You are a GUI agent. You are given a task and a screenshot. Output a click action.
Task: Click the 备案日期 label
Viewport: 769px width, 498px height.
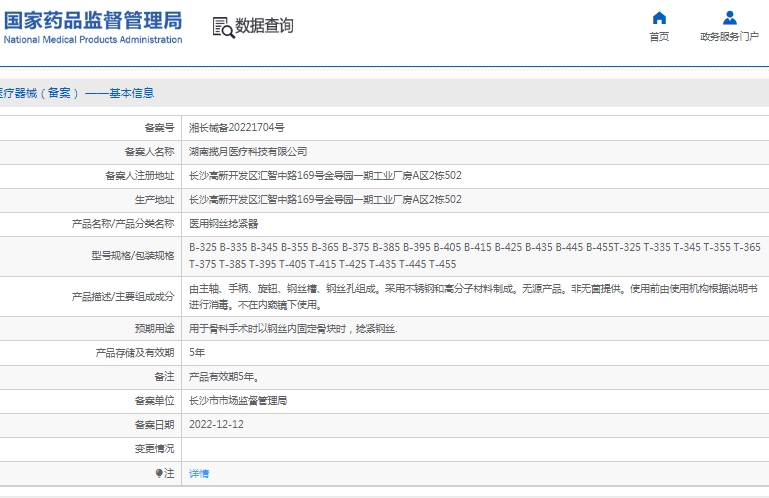154,425
